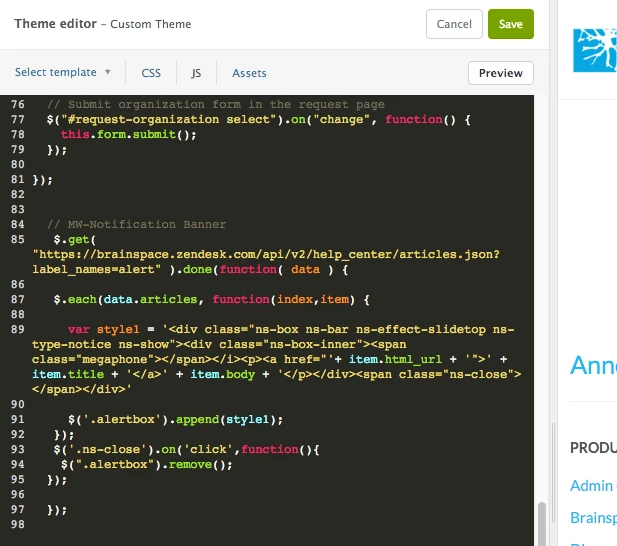Click line number 89 in gutter
The width and height of the screenshot is (617, 546).
(x=18, y=329)
